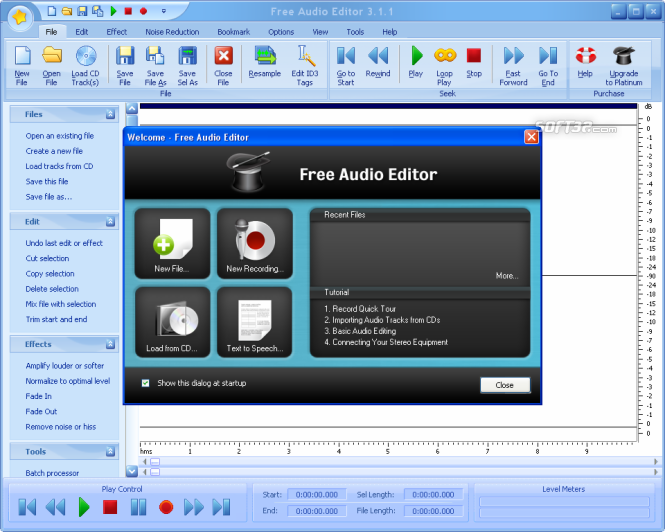The image size is (665, 532).
Task: Open the Tools ribbon tab
Action: click(355, 32)
